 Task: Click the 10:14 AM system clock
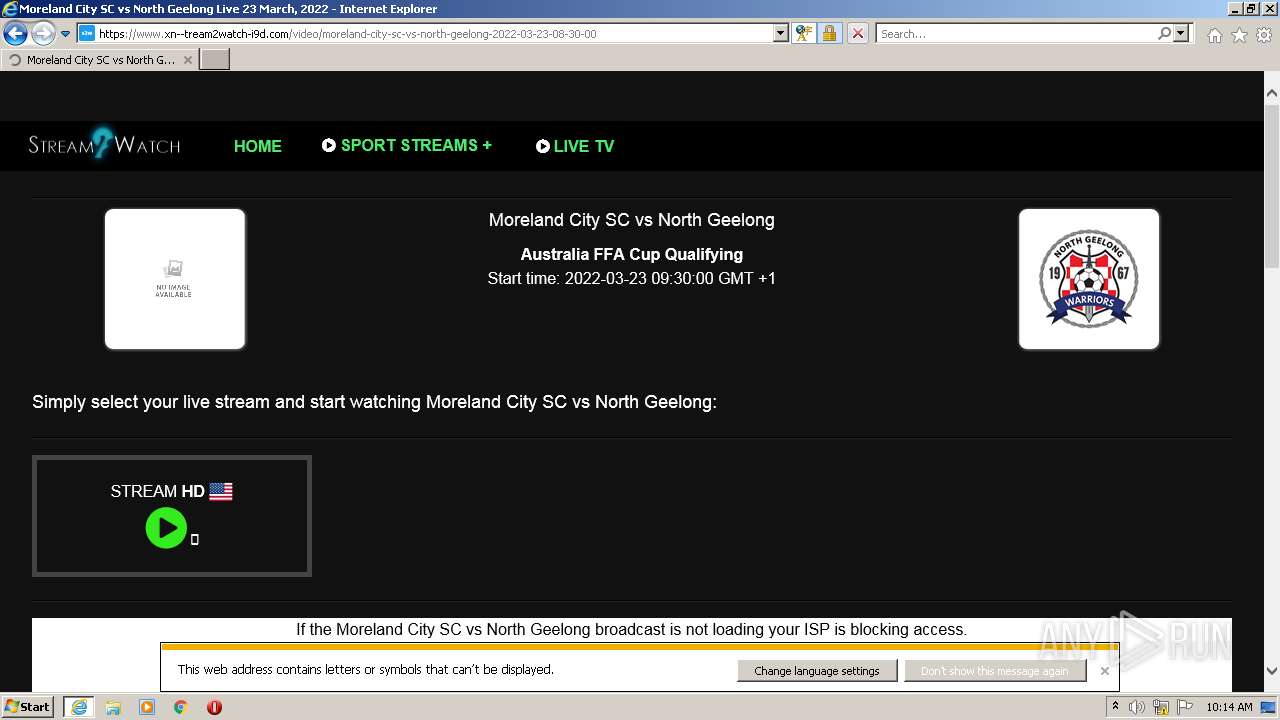point(1229,707)
